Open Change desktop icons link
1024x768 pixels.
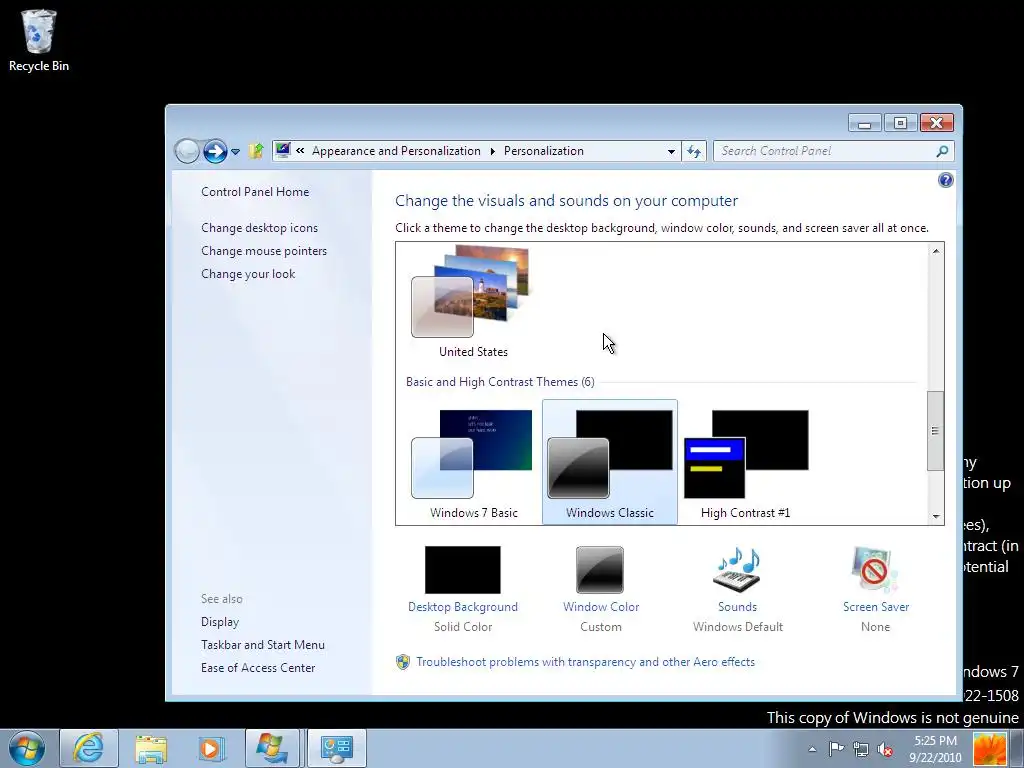coord(259,228)
